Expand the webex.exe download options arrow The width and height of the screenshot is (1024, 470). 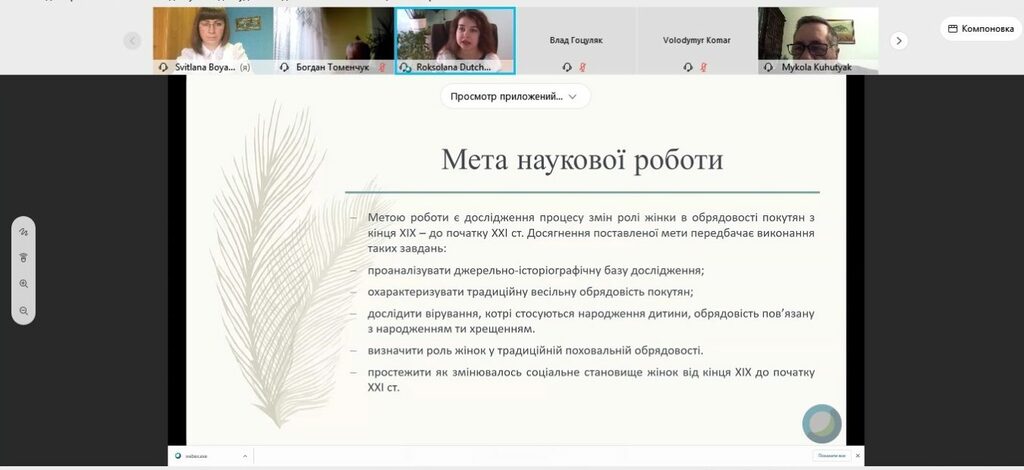[245, 456]
